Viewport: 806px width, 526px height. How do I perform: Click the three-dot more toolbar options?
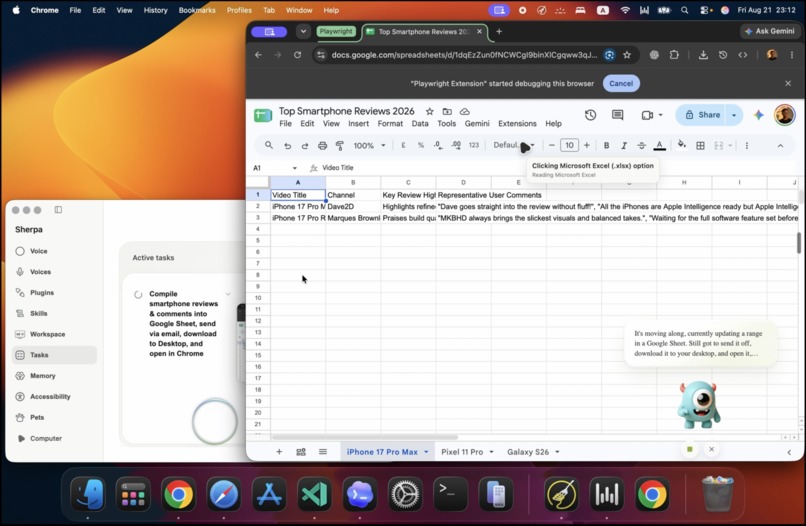(747, 146)
